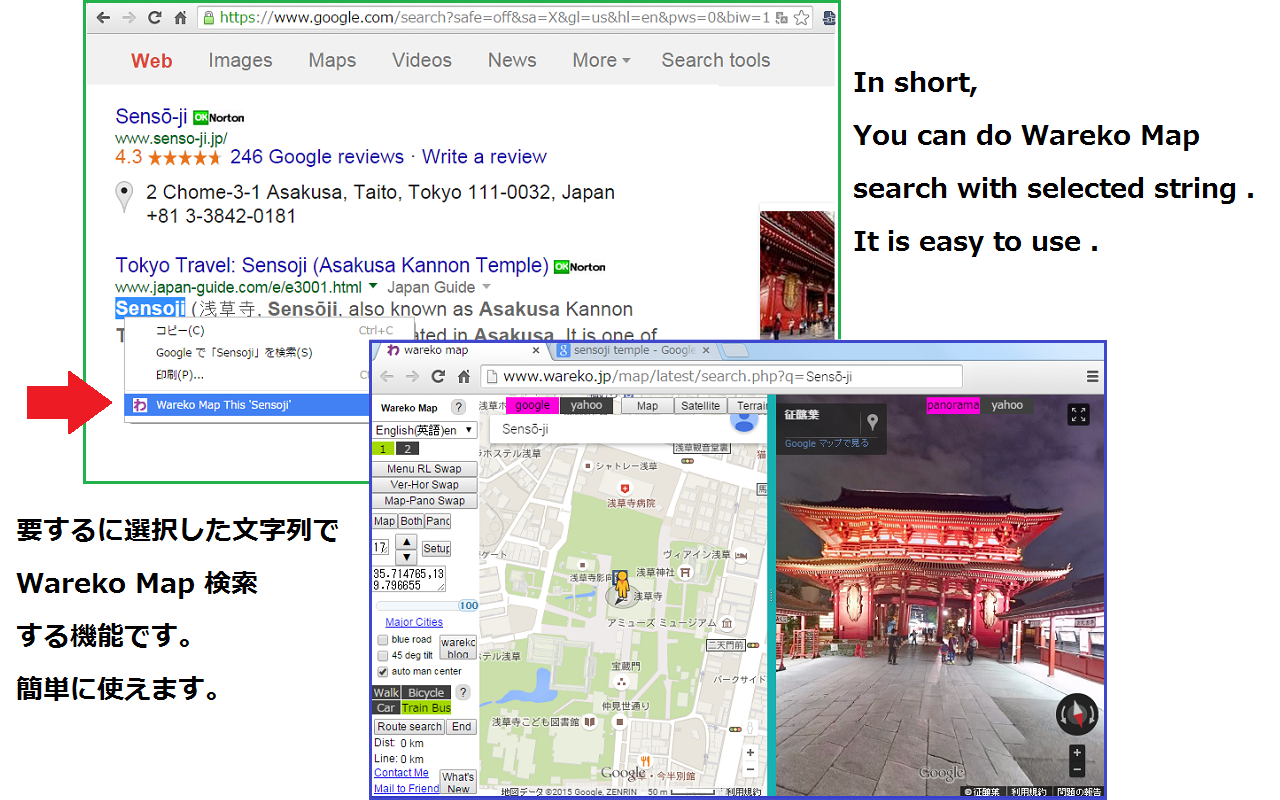The image size is (1280, 800).
Task: Open the Major Cities link
Action: click(413, 622)
